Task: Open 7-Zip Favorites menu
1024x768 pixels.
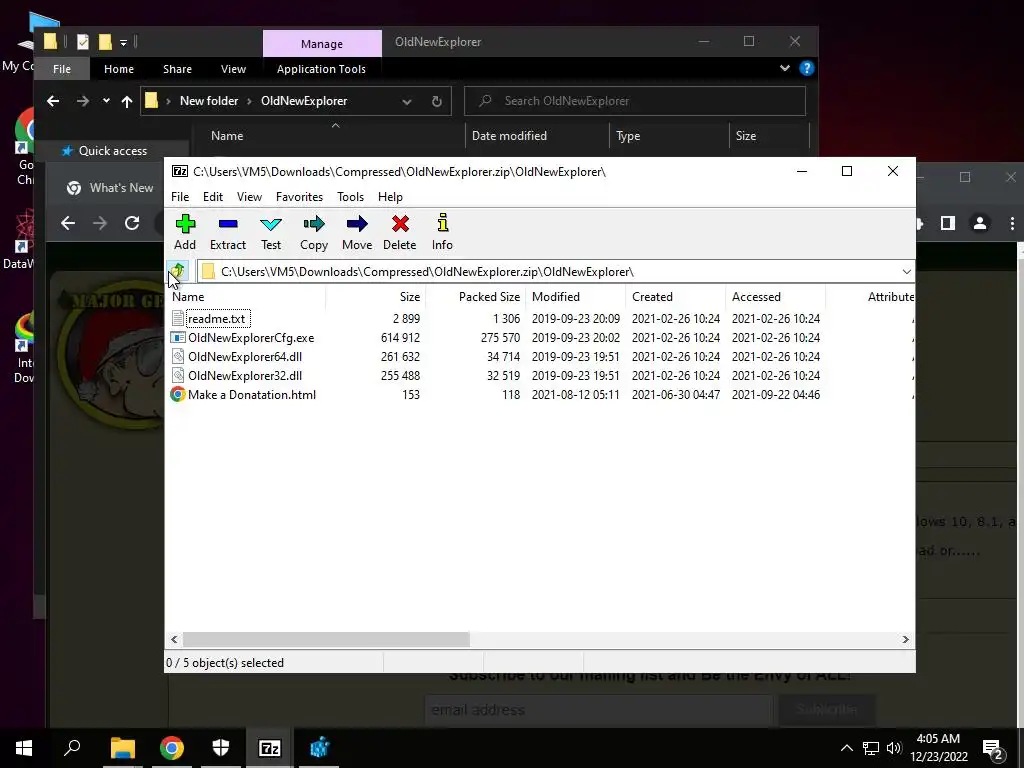Action: 299,197
